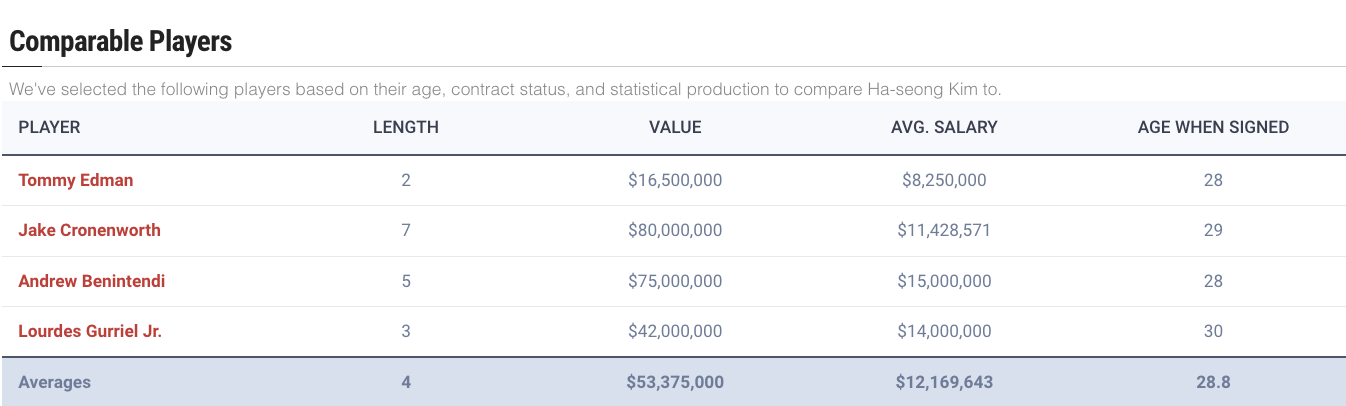Viewport: 1346px width, 406px height.
Task: Select the $12,169,643 average salary total
Action: pos(944,382)
